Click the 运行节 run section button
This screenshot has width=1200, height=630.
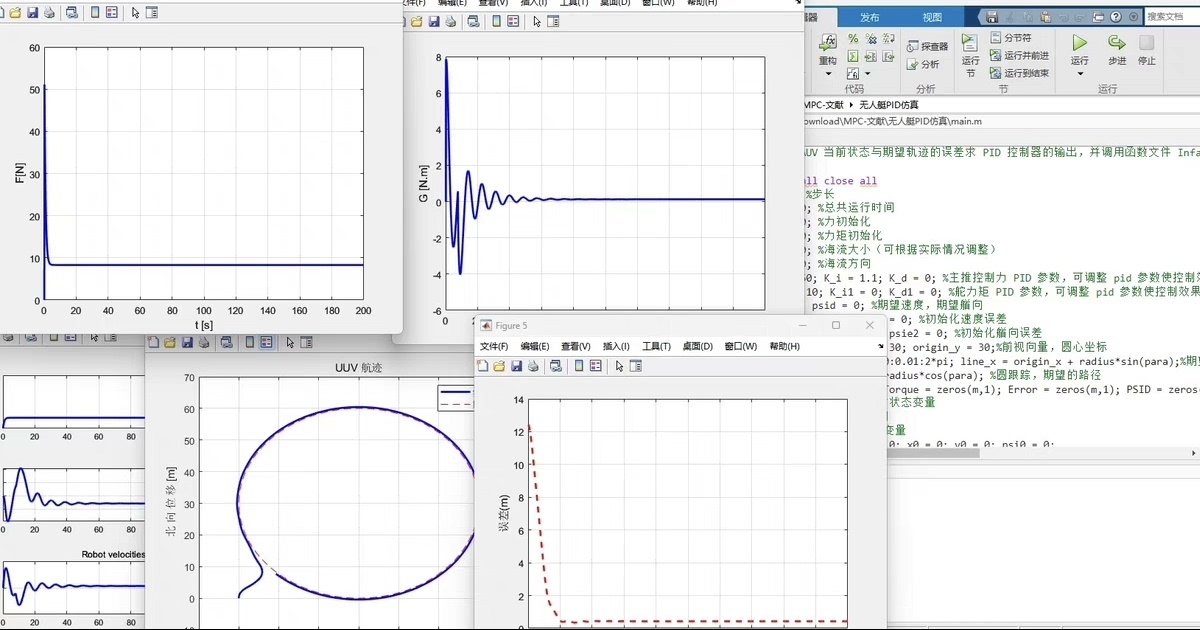click(971, 55)
